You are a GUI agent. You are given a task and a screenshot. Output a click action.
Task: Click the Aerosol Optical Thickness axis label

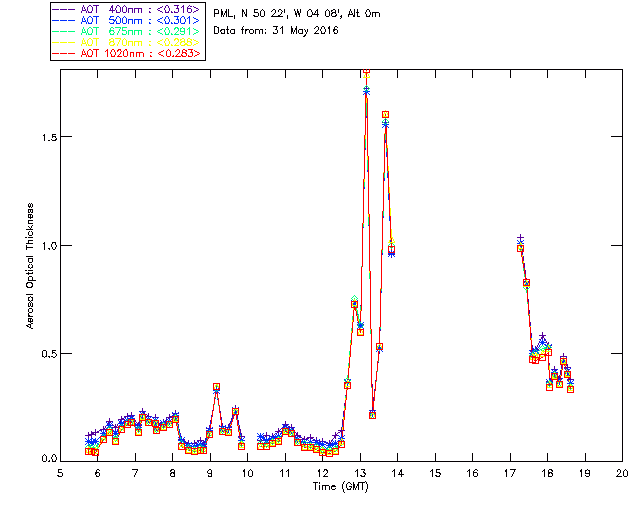pos(30,266)
